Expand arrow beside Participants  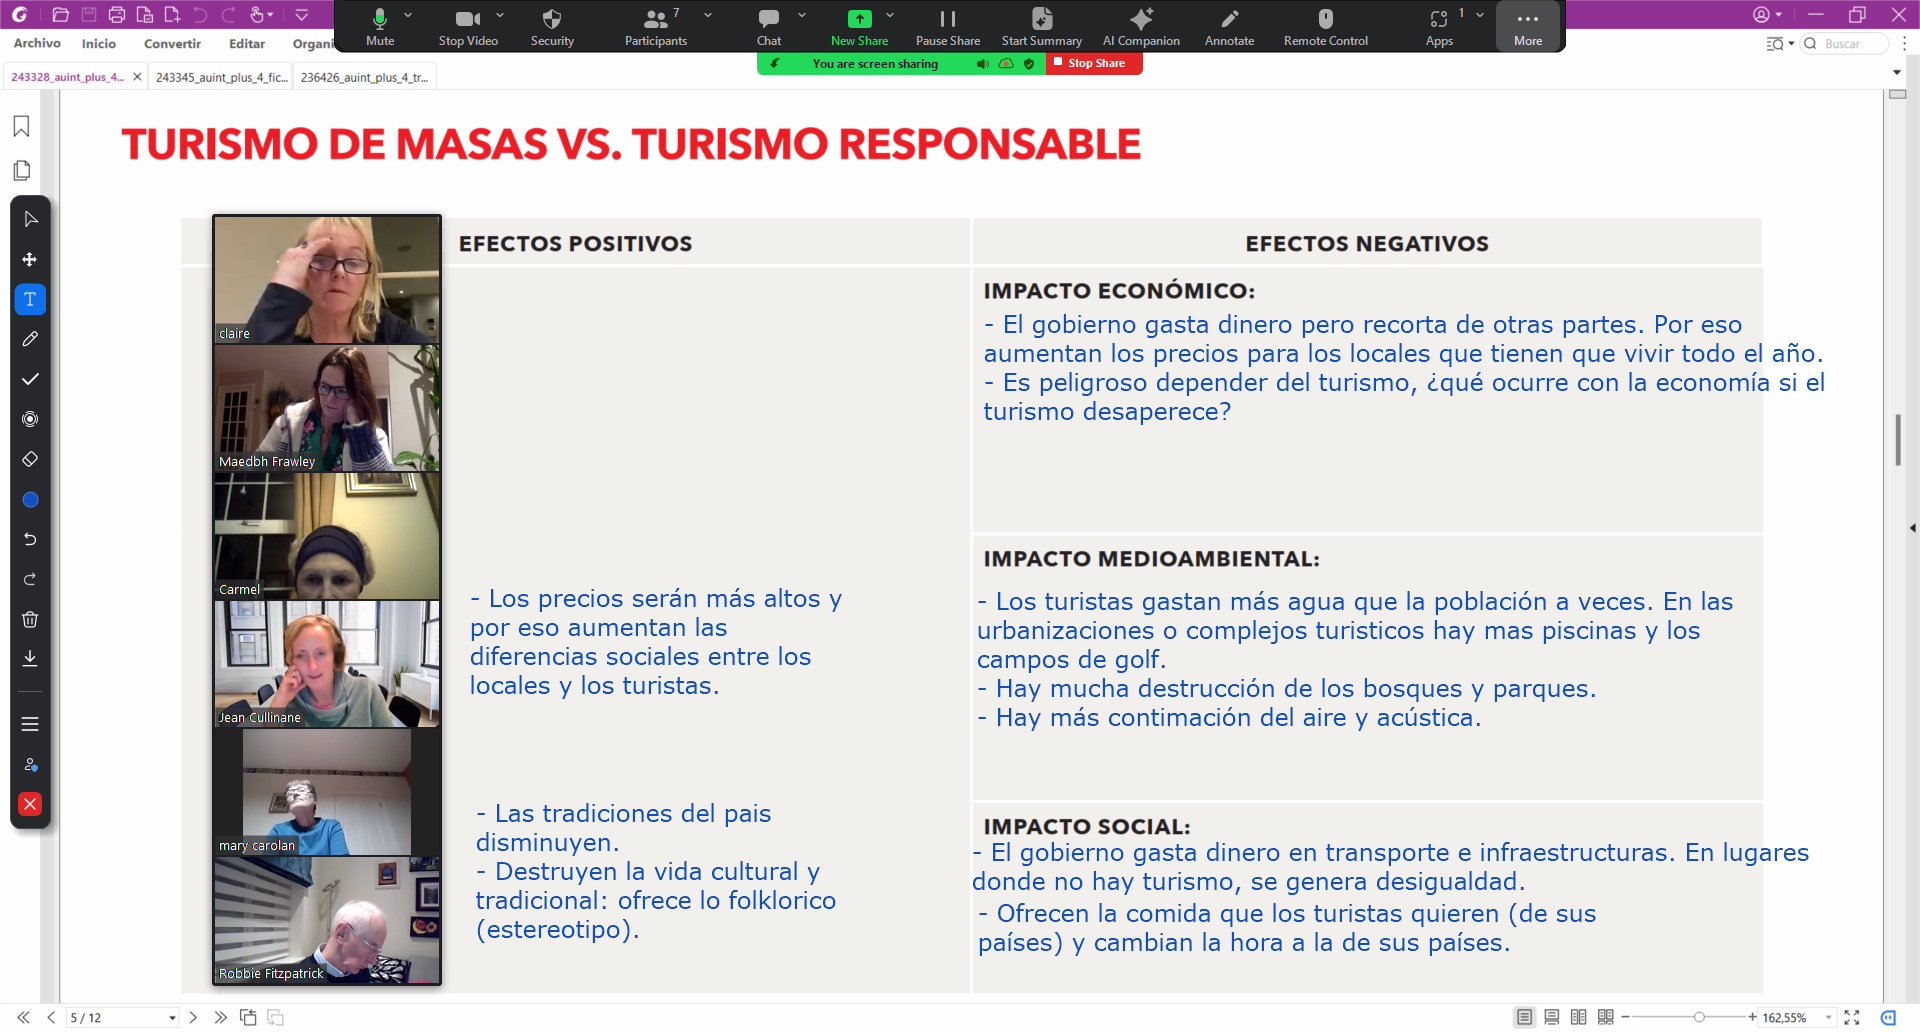708,16
